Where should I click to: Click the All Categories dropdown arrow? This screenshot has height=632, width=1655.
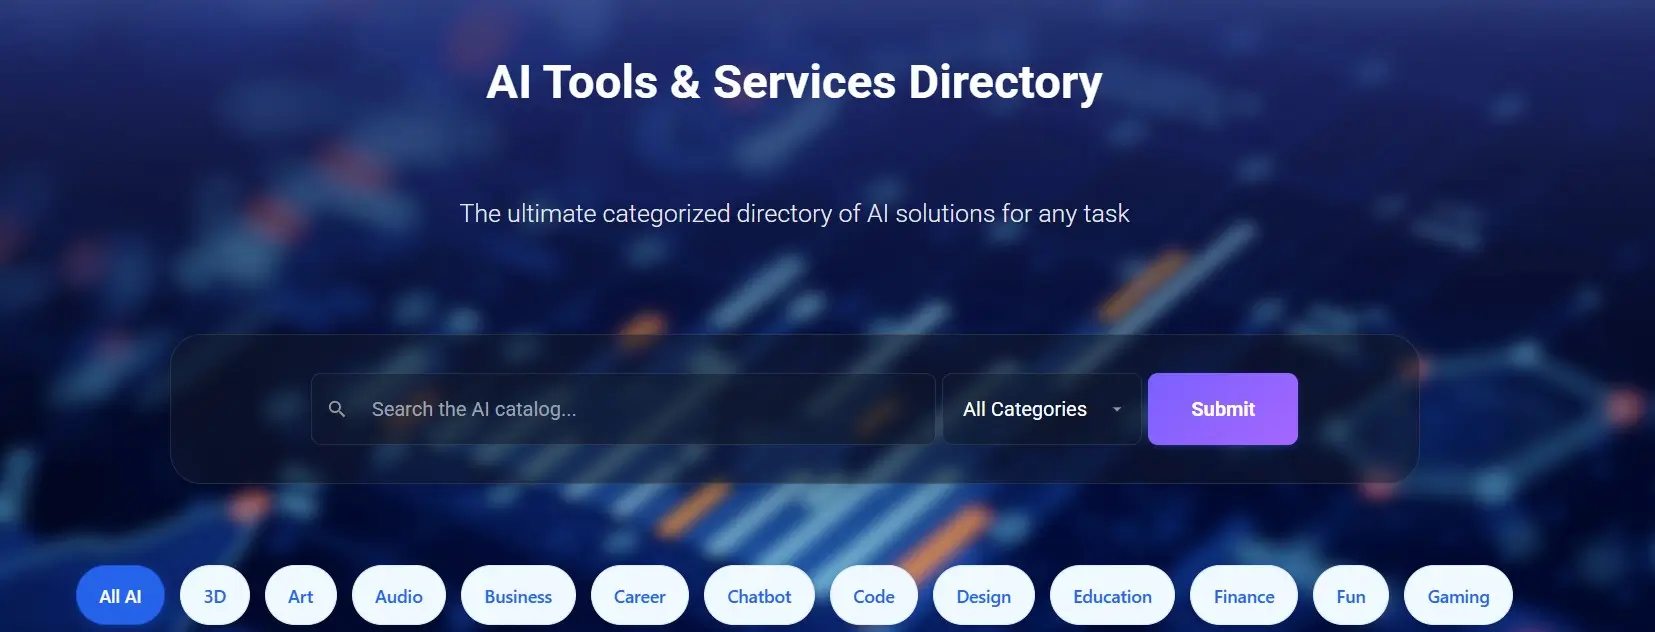(x=1117, y=409)
